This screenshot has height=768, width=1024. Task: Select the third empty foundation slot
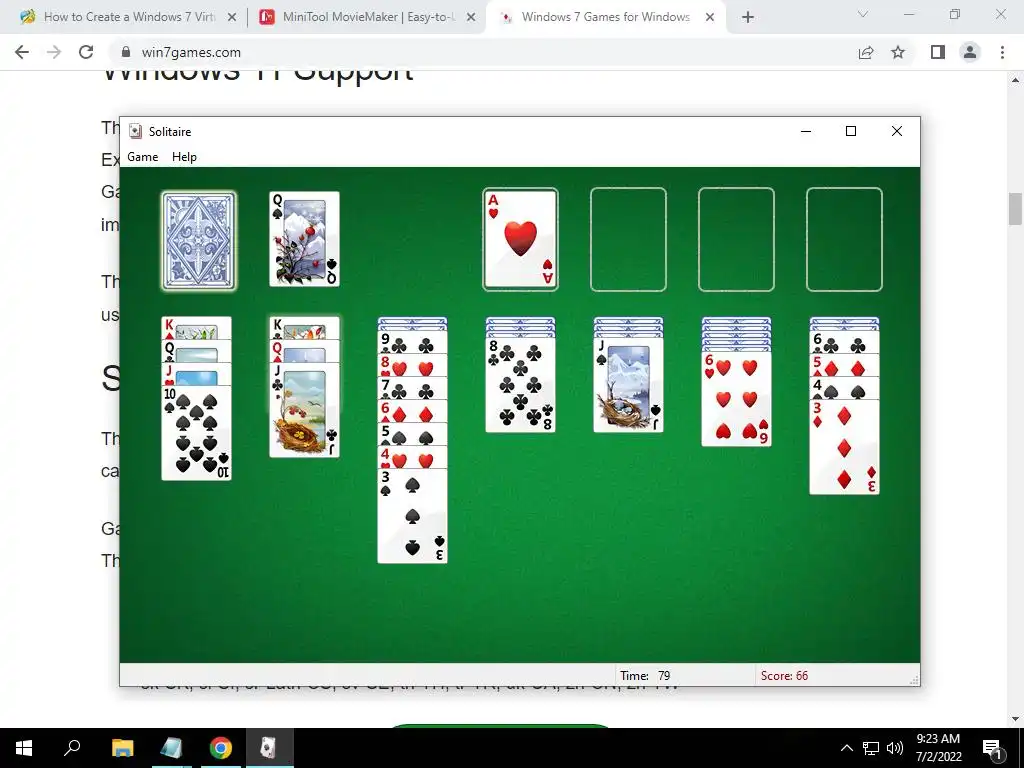pos(736,239)
